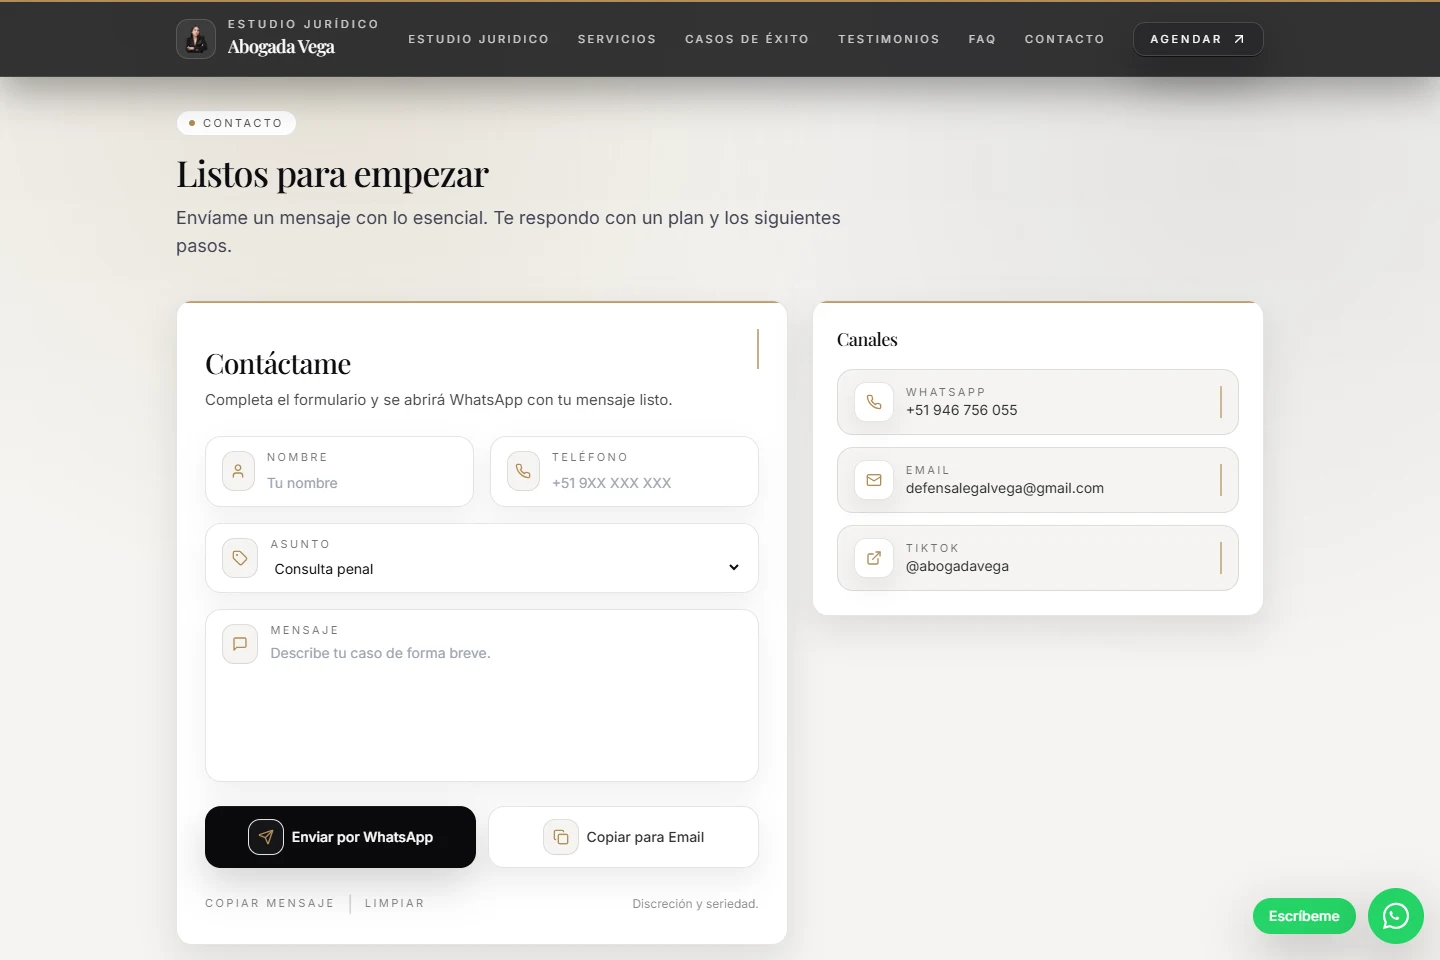Viewport: 1440px width, 960px height.
Task: Click the external link icon in TikTok card
Action: click(x=874, y=558)
